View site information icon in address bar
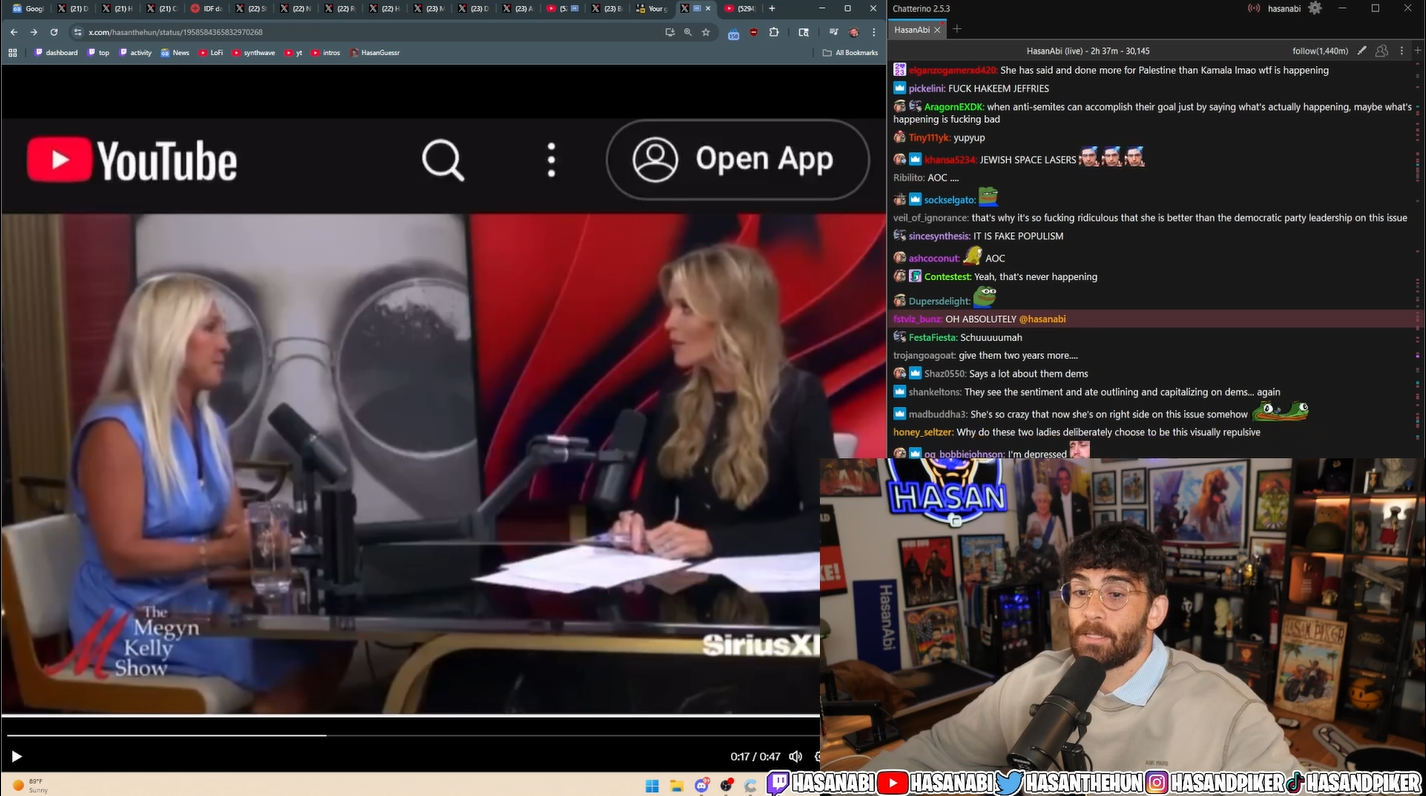This screenshot has width=1426, height=796. click(78, 32)
